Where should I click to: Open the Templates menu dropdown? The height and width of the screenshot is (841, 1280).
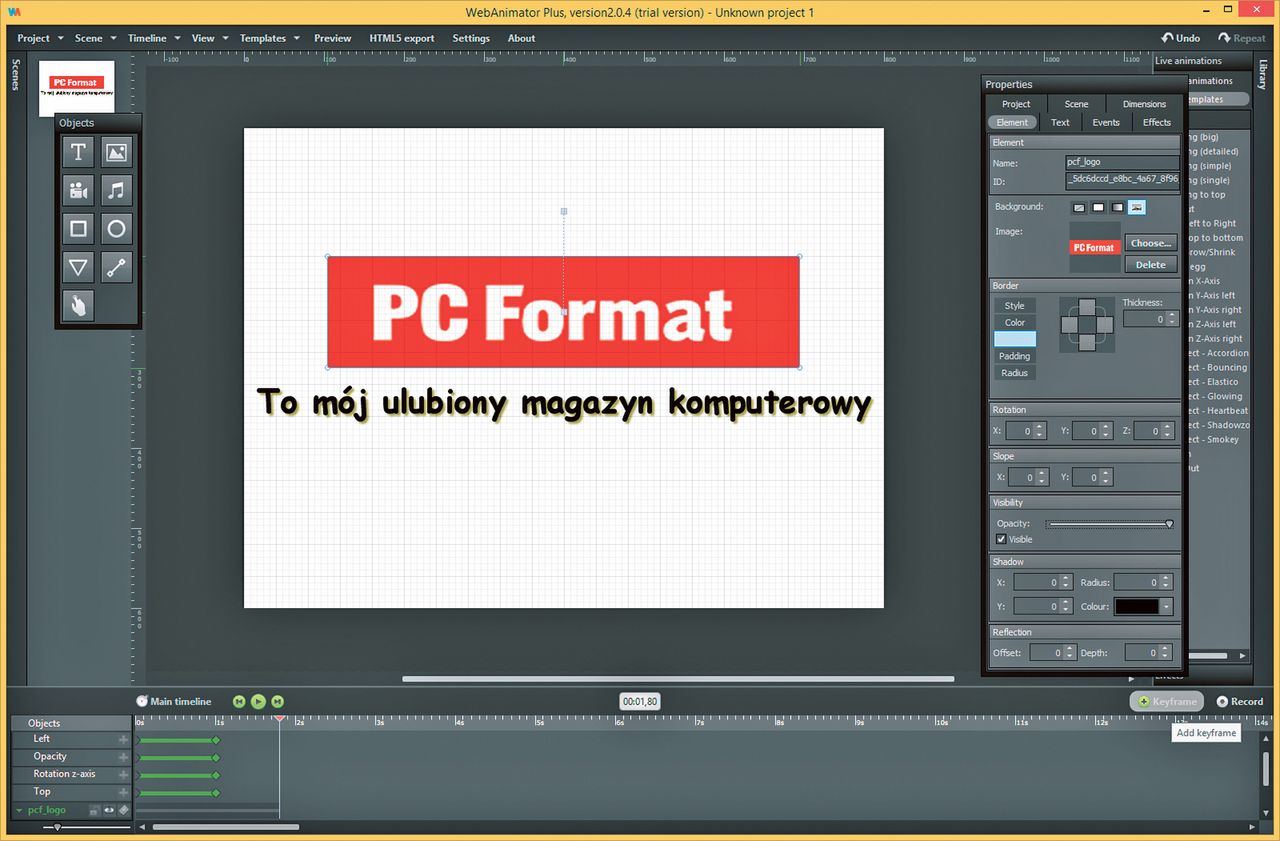coord(270,38)
